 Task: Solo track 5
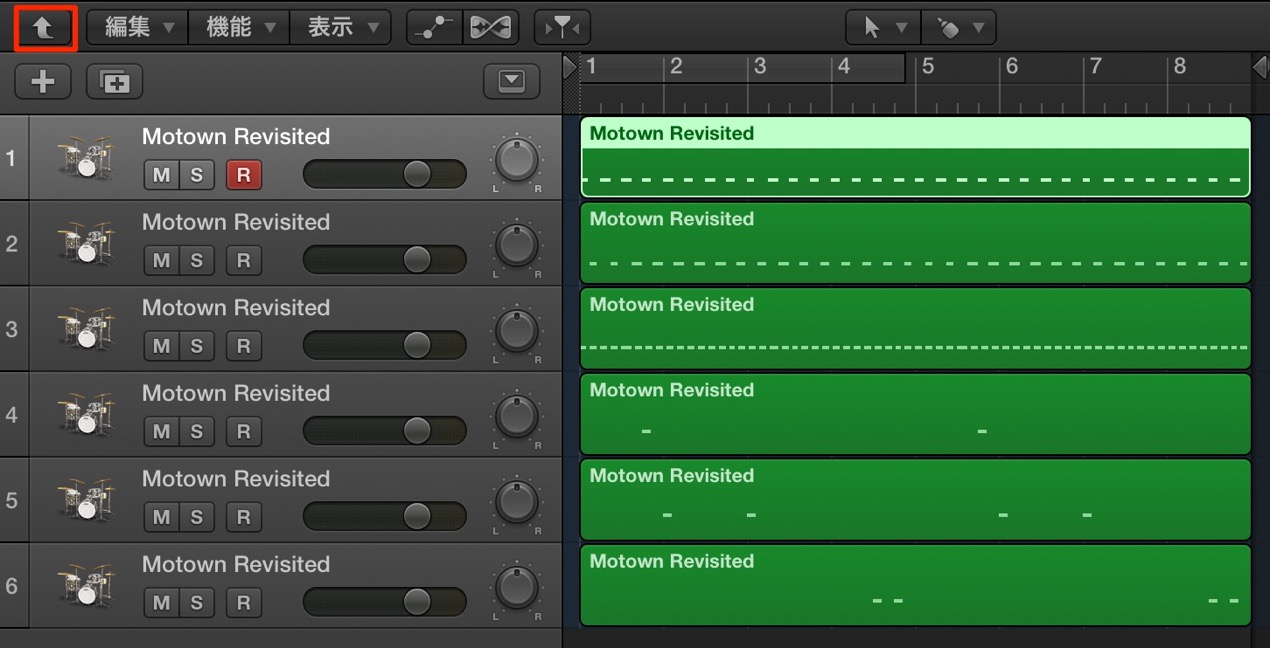pyautogui.click(x=196, y=517)
